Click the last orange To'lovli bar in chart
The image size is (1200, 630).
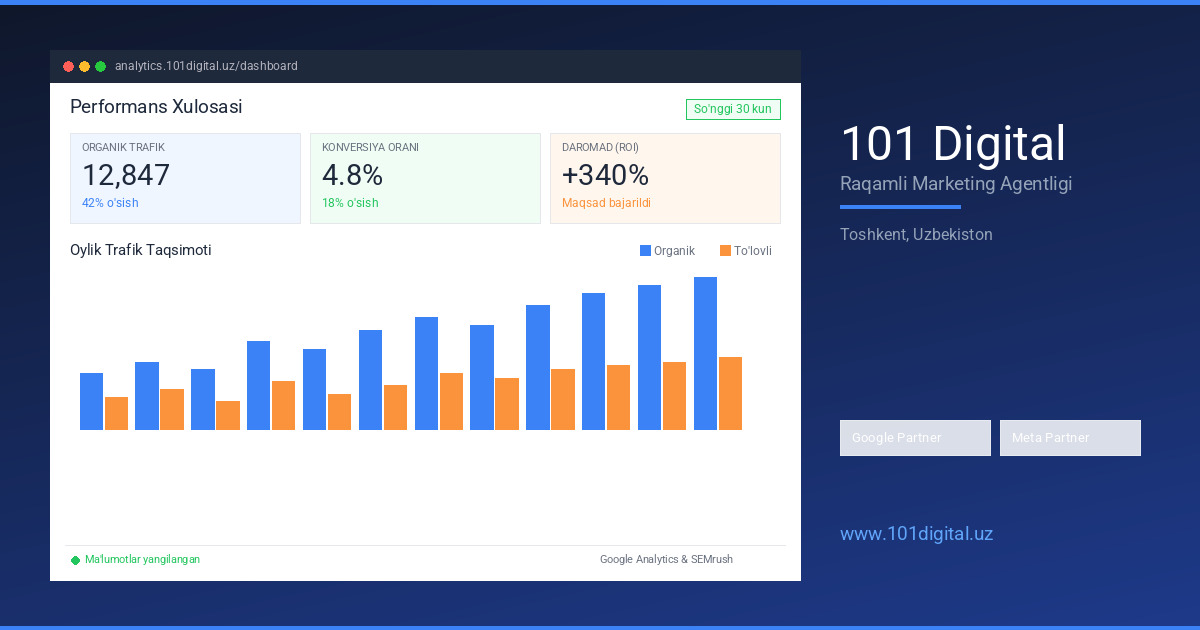[730, 393]
